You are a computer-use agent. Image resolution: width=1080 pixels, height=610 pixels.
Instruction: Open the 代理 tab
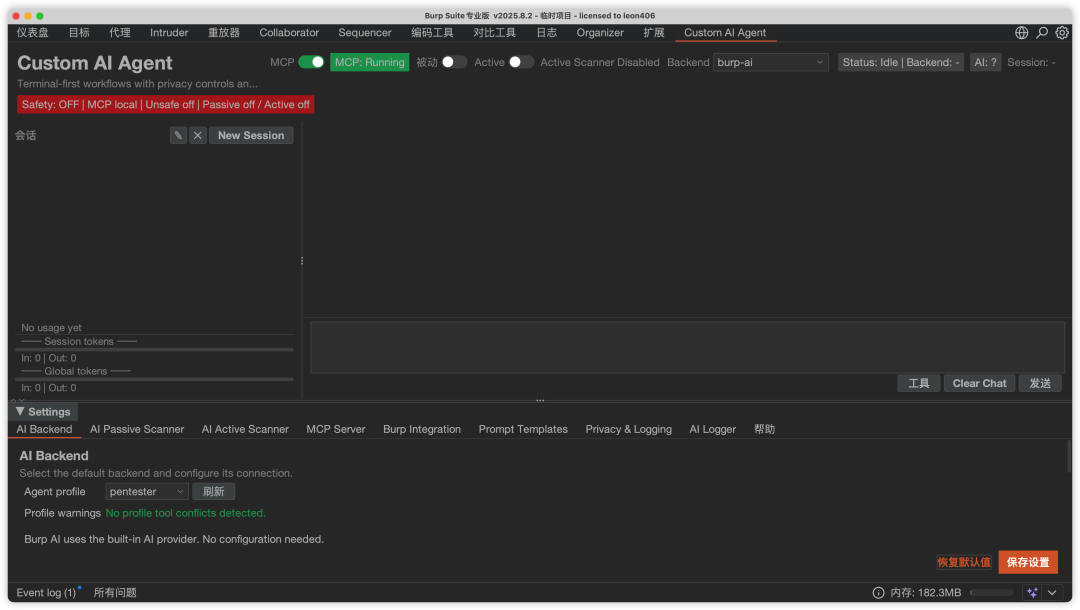click(120, 32)
